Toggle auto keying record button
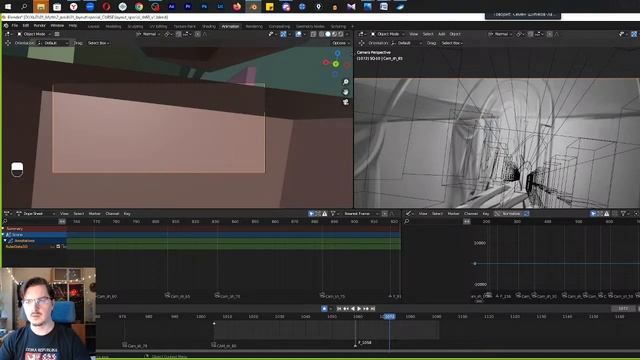 (324, 309)
